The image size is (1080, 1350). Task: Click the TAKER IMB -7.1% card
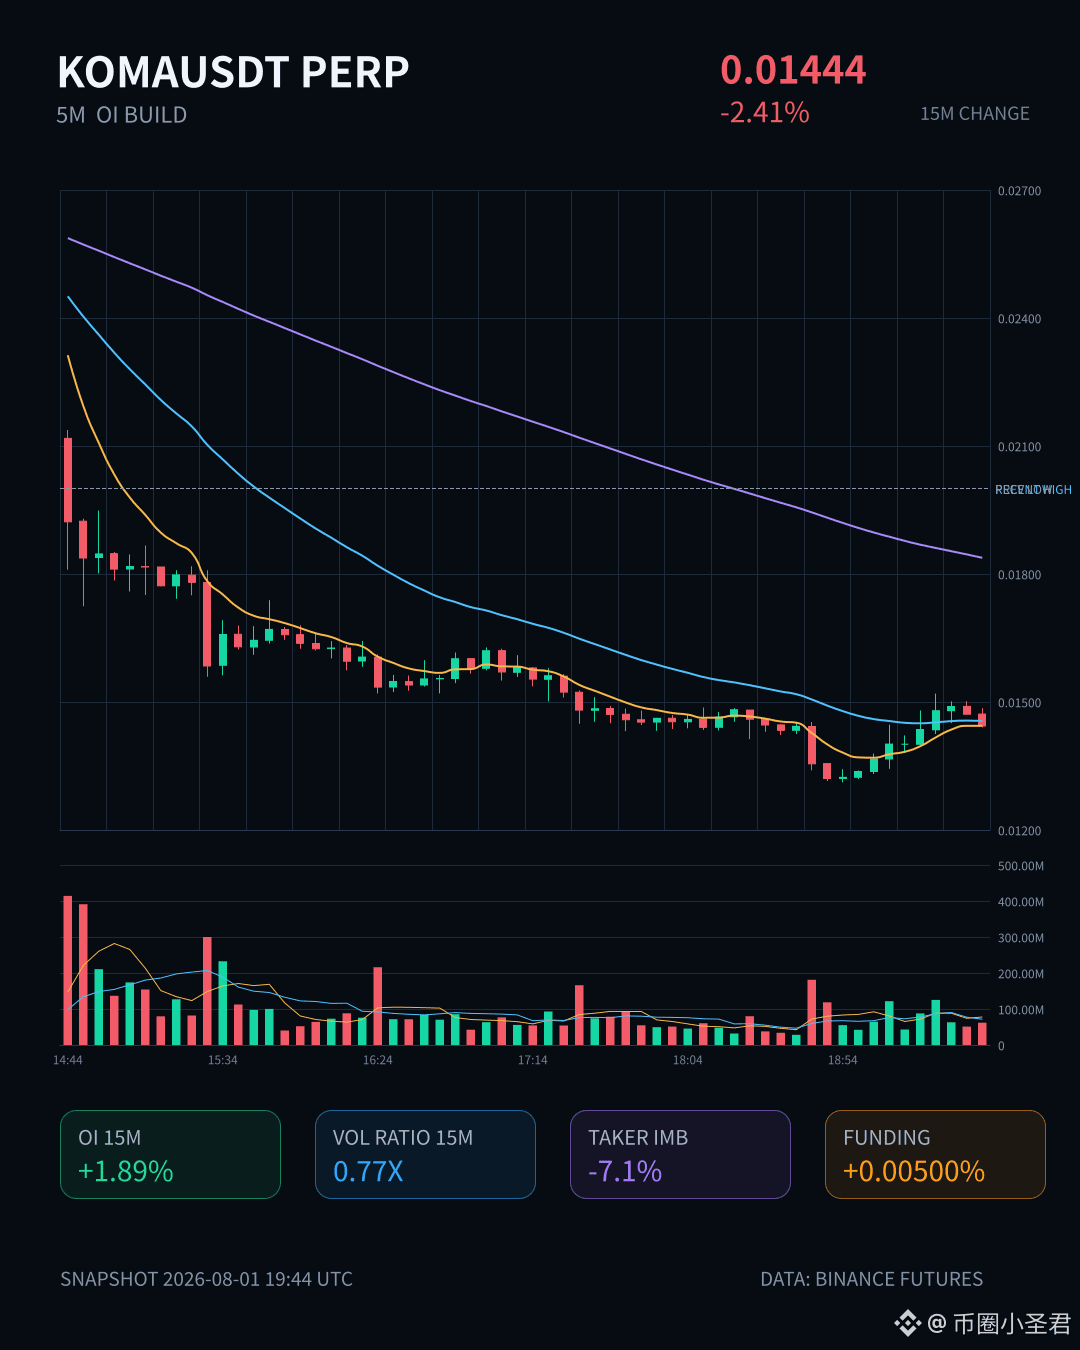point(680,1154)
